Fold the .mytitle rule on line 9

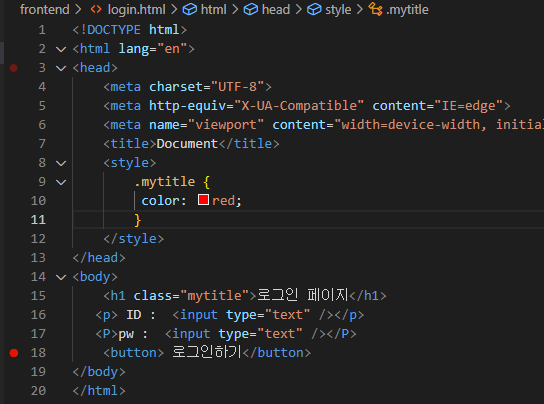click(61, 182)
